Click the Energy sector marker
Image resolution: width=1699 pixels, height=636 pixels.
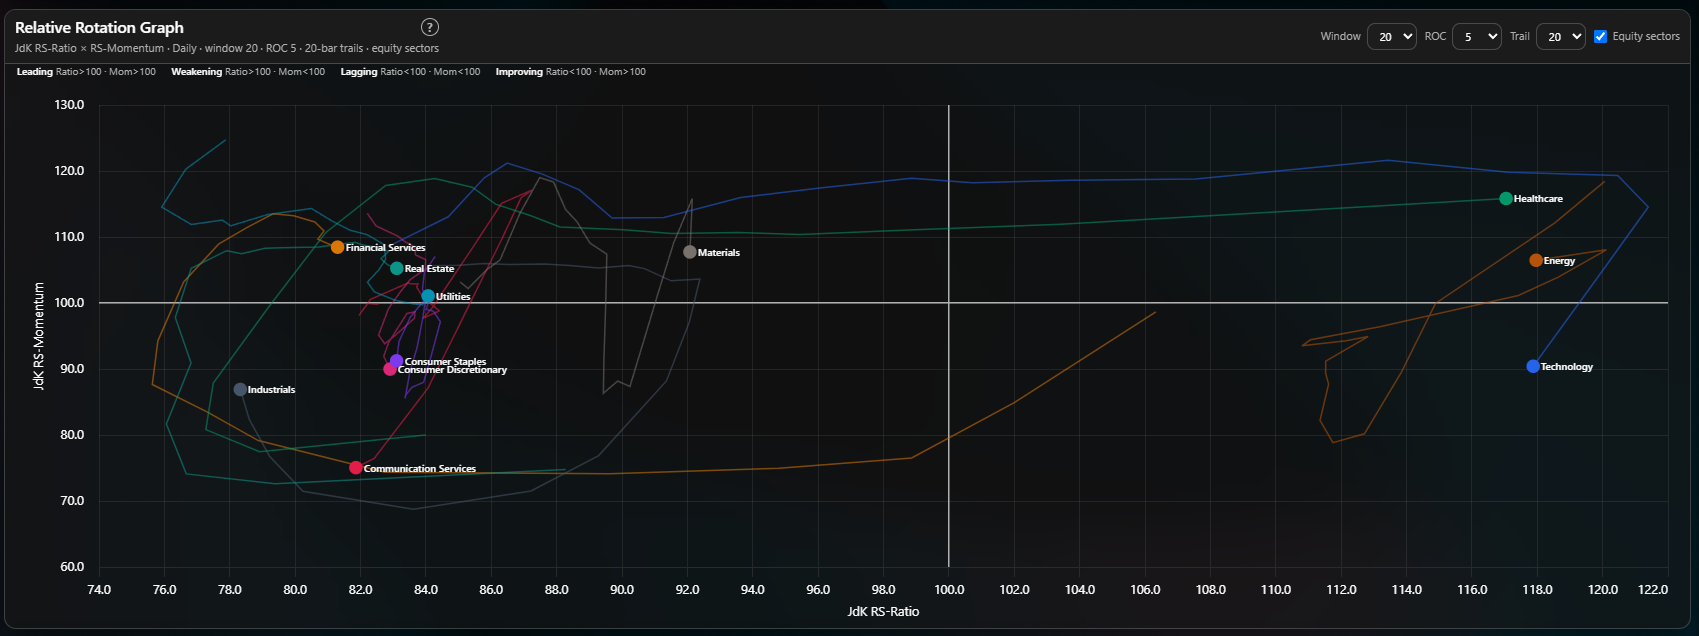pos(1536,260)
